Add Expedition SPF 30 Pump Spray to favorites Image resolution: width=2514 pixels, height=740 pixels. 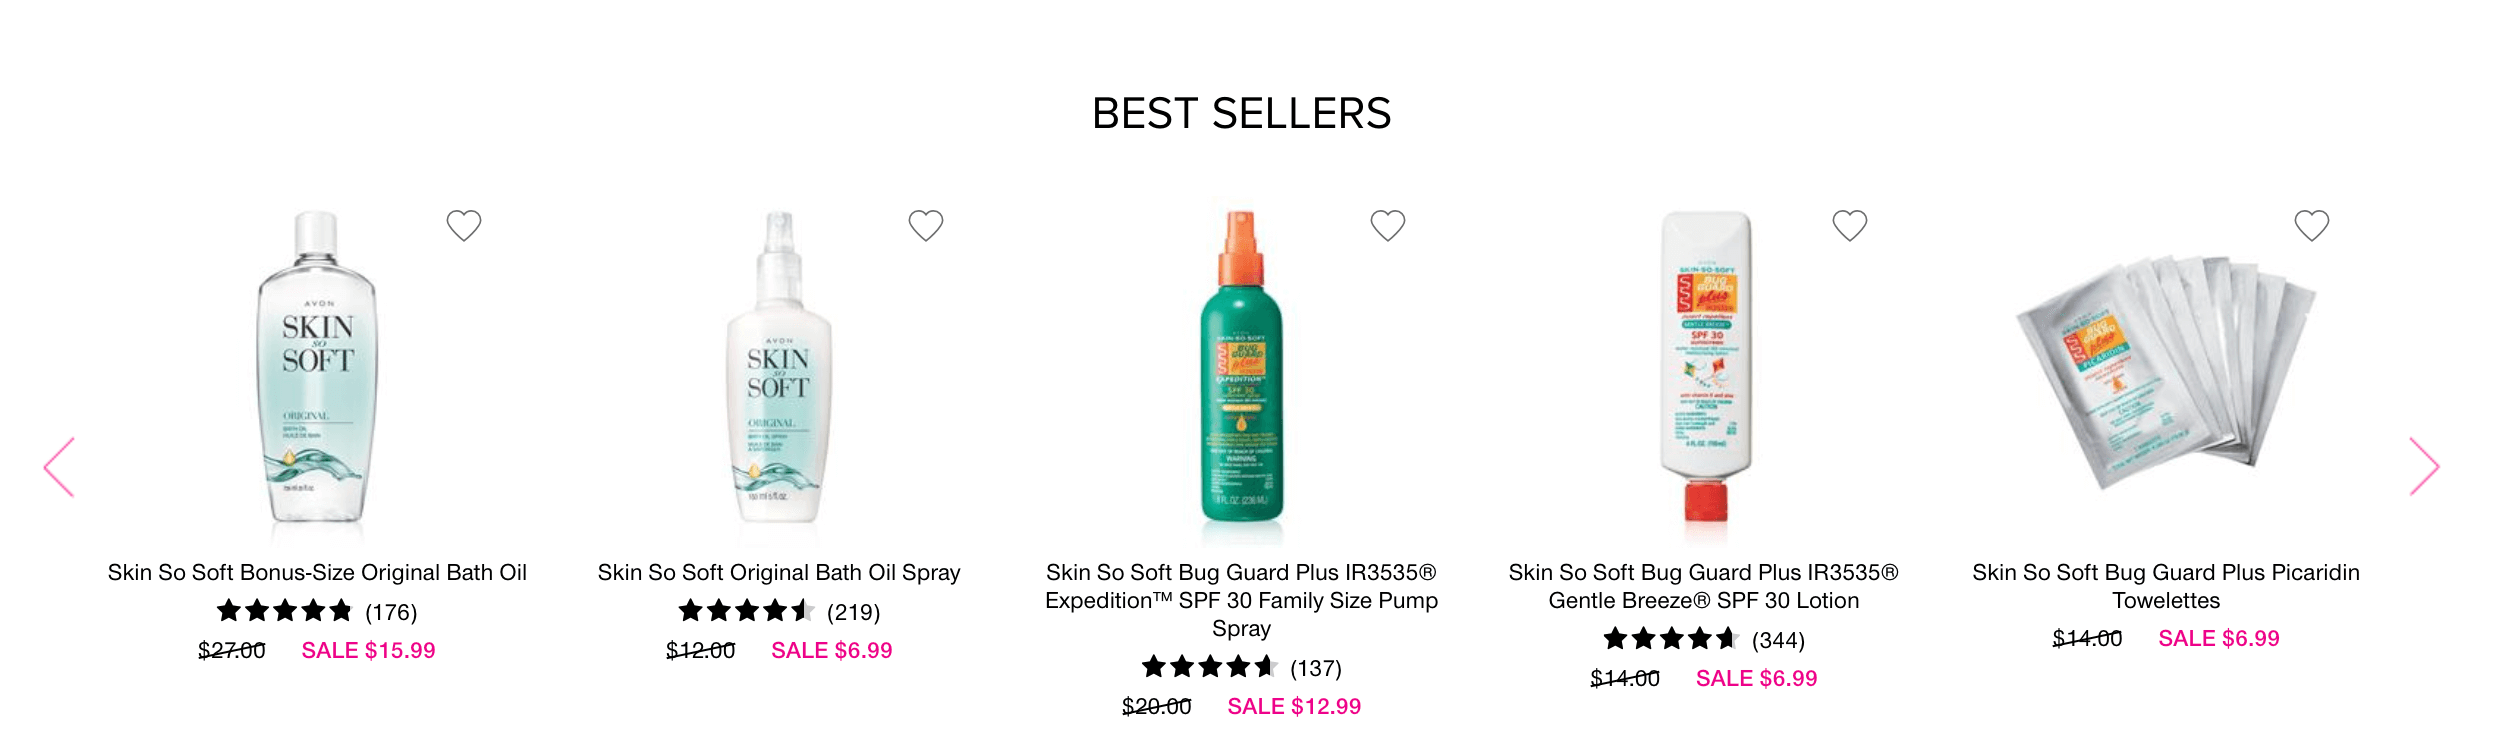pyautogui.click(x=1388, y=226)
